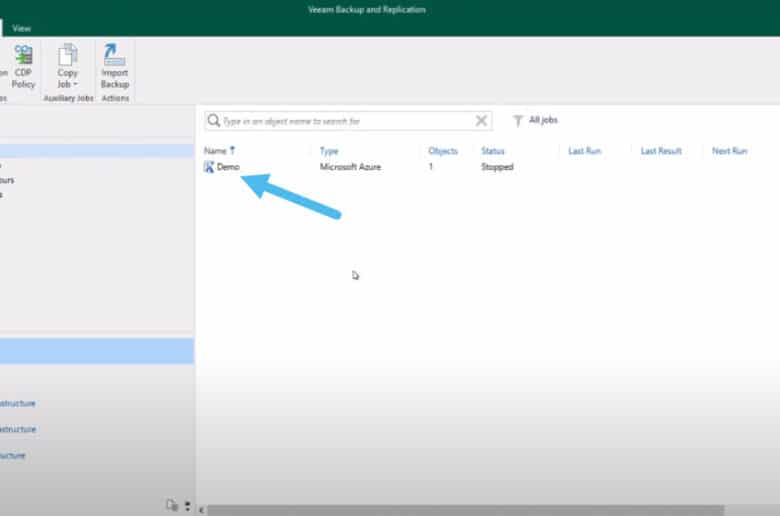
Task: Sort by Status column header
Action: (x=492, y=151)
